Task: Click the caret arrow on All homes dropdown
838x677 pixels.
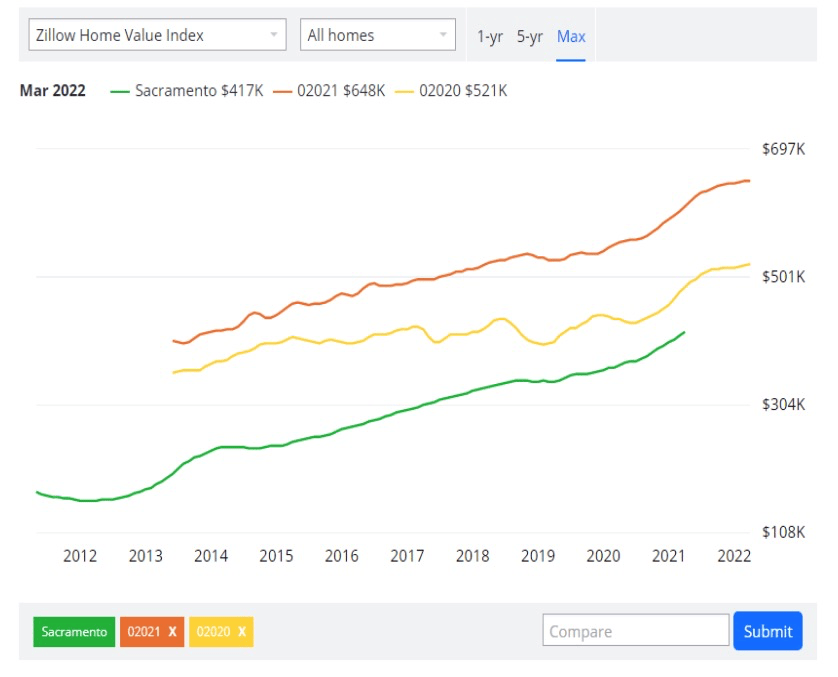Action: click(443, 35)
